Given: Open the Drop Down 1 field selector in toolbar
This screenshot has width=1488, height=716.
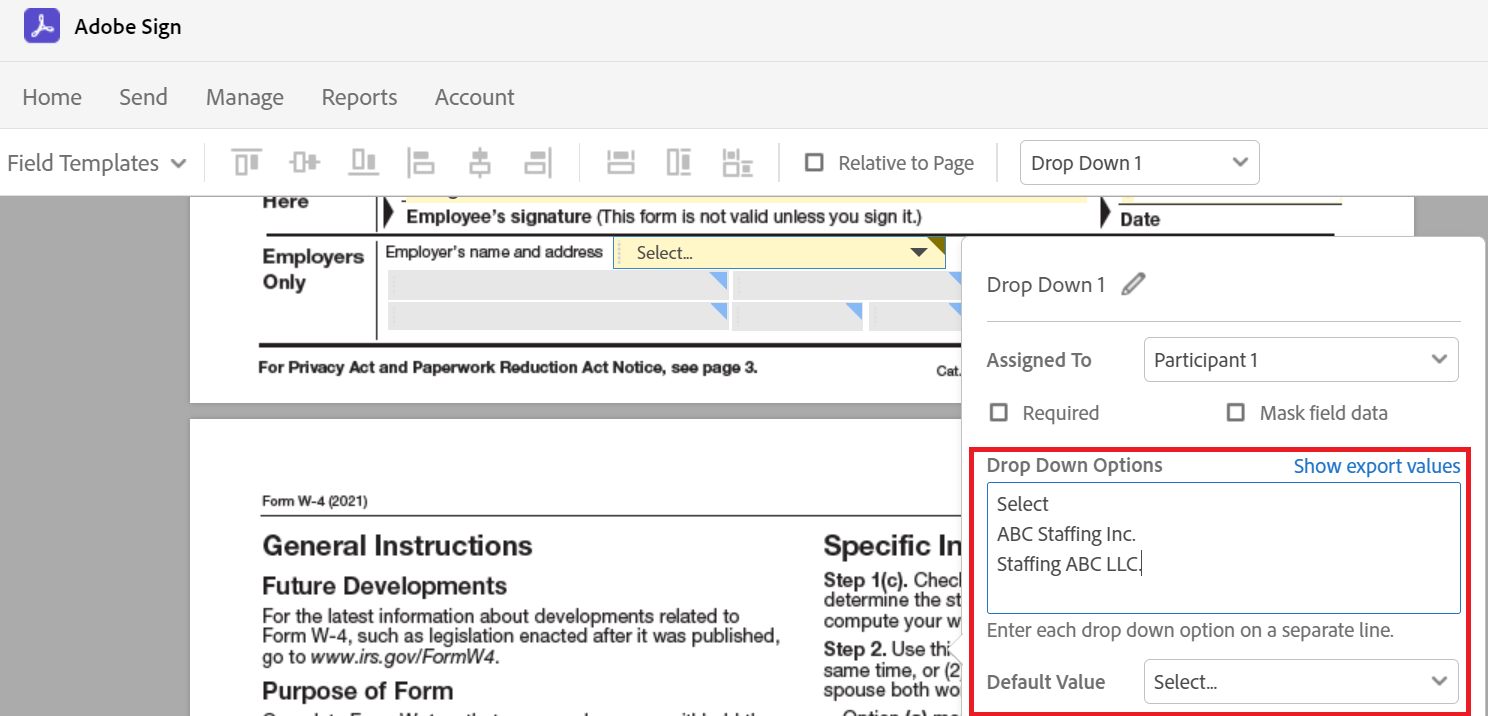Looking at the screenshot, I should point(1139,163).
